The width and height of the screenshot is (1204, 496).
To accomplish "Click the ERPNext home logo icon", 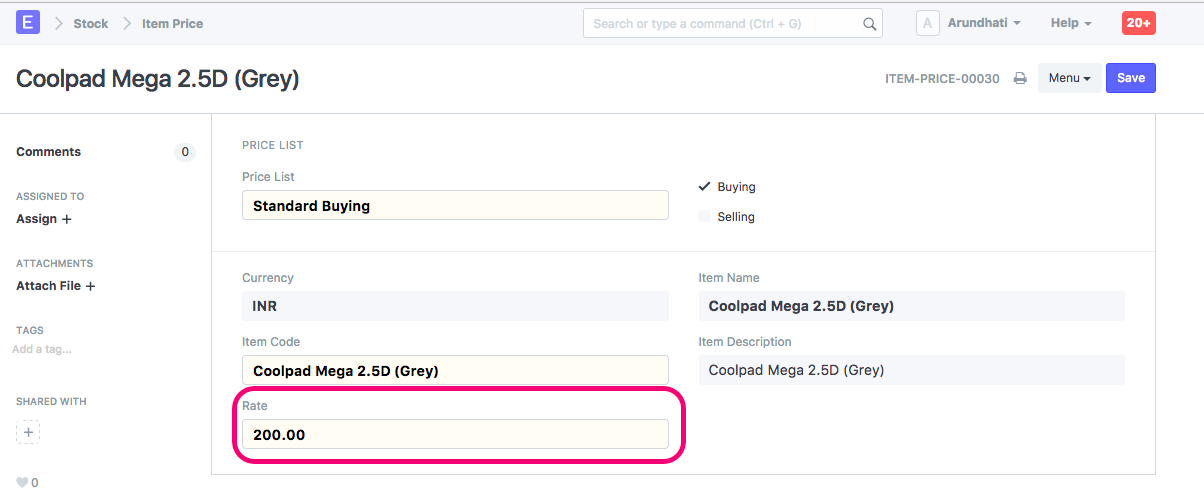I will point(28,23).
